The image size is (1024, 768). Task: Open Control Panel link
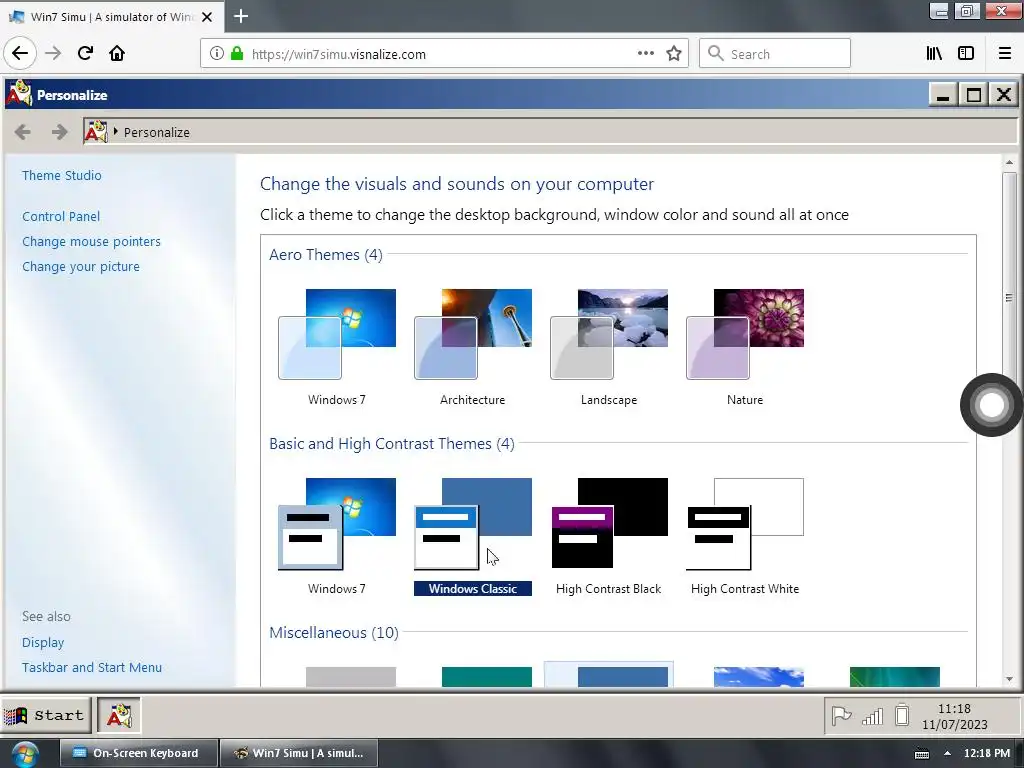(x=61, y=217)
